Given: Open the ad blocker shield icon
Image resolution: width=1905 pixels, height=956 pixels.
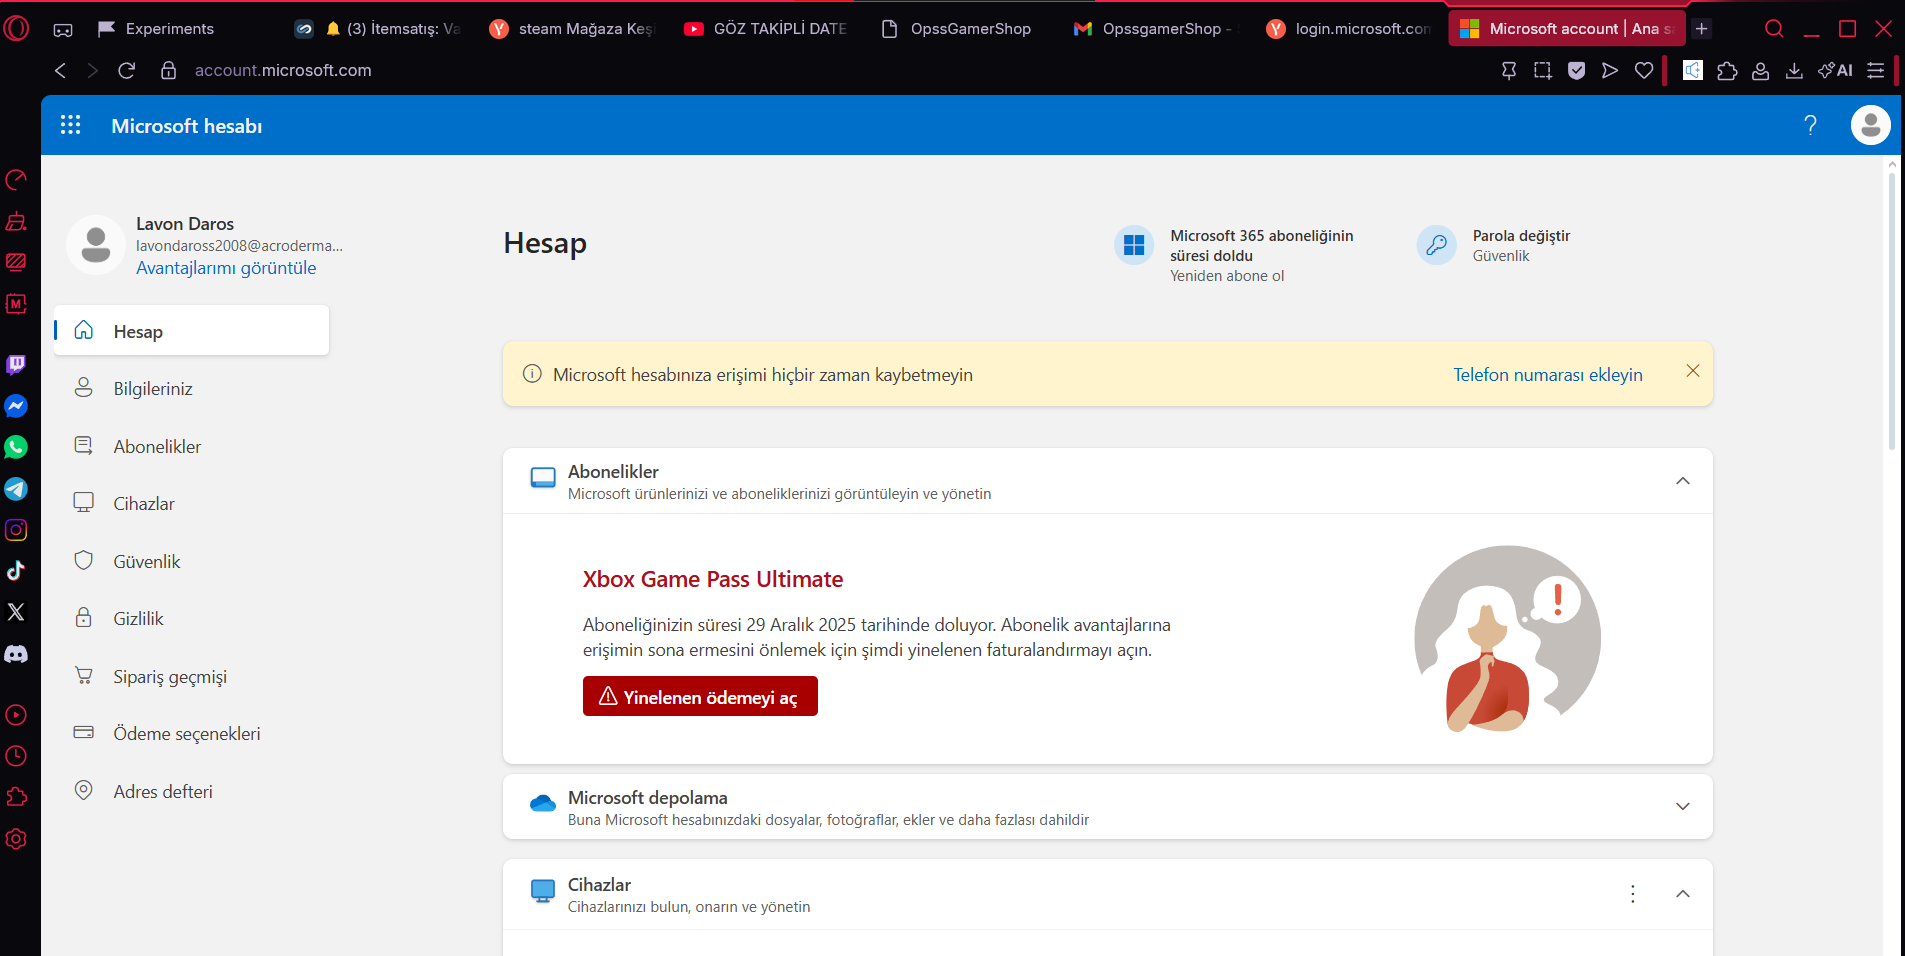Looking at the screenshot, I should point(1577,70).
